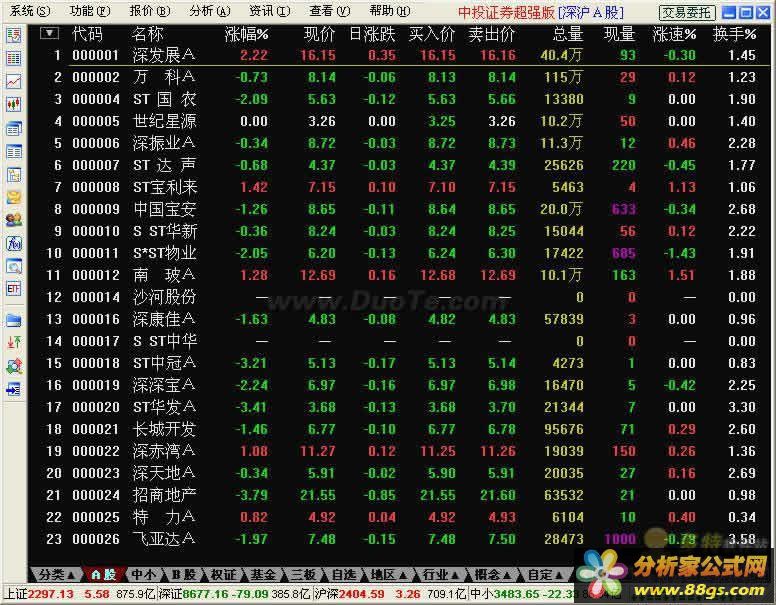776x605 pixels.
Task: Click the multi-window report icon in sidebar
Action: (13, 129)
